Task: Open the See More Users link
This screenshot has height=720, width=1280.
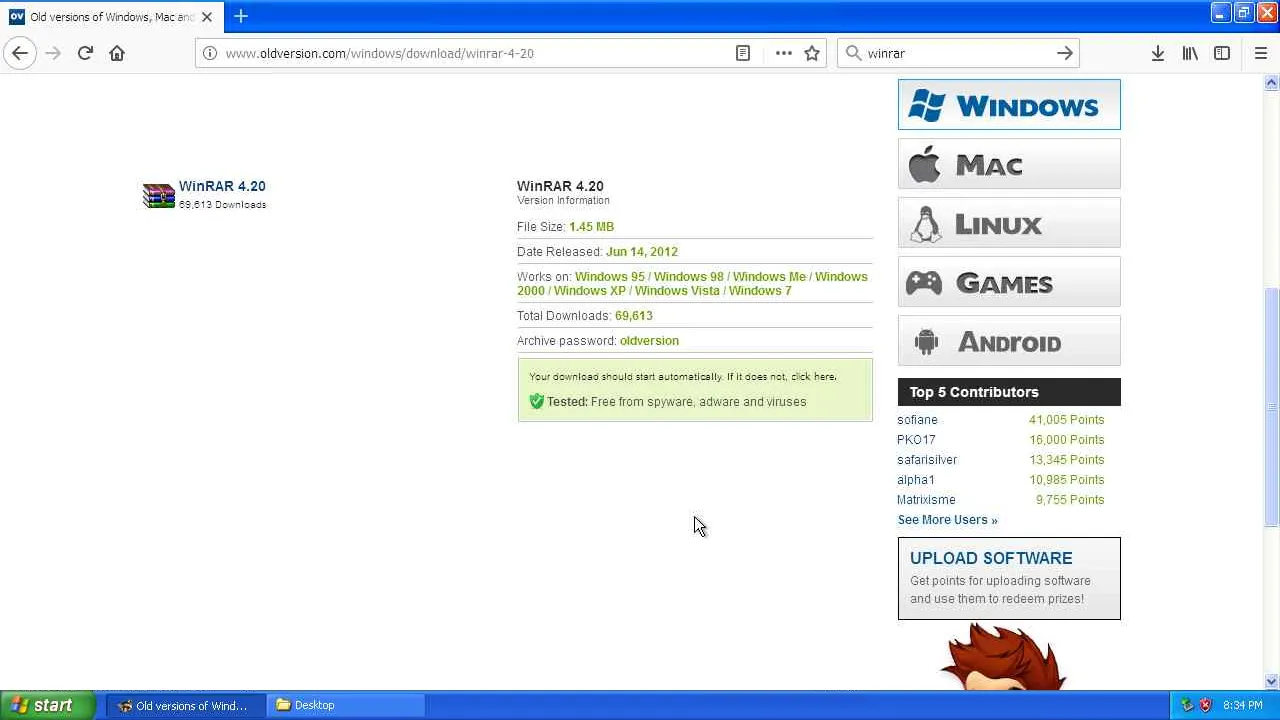Action: (x=947, y=520)
